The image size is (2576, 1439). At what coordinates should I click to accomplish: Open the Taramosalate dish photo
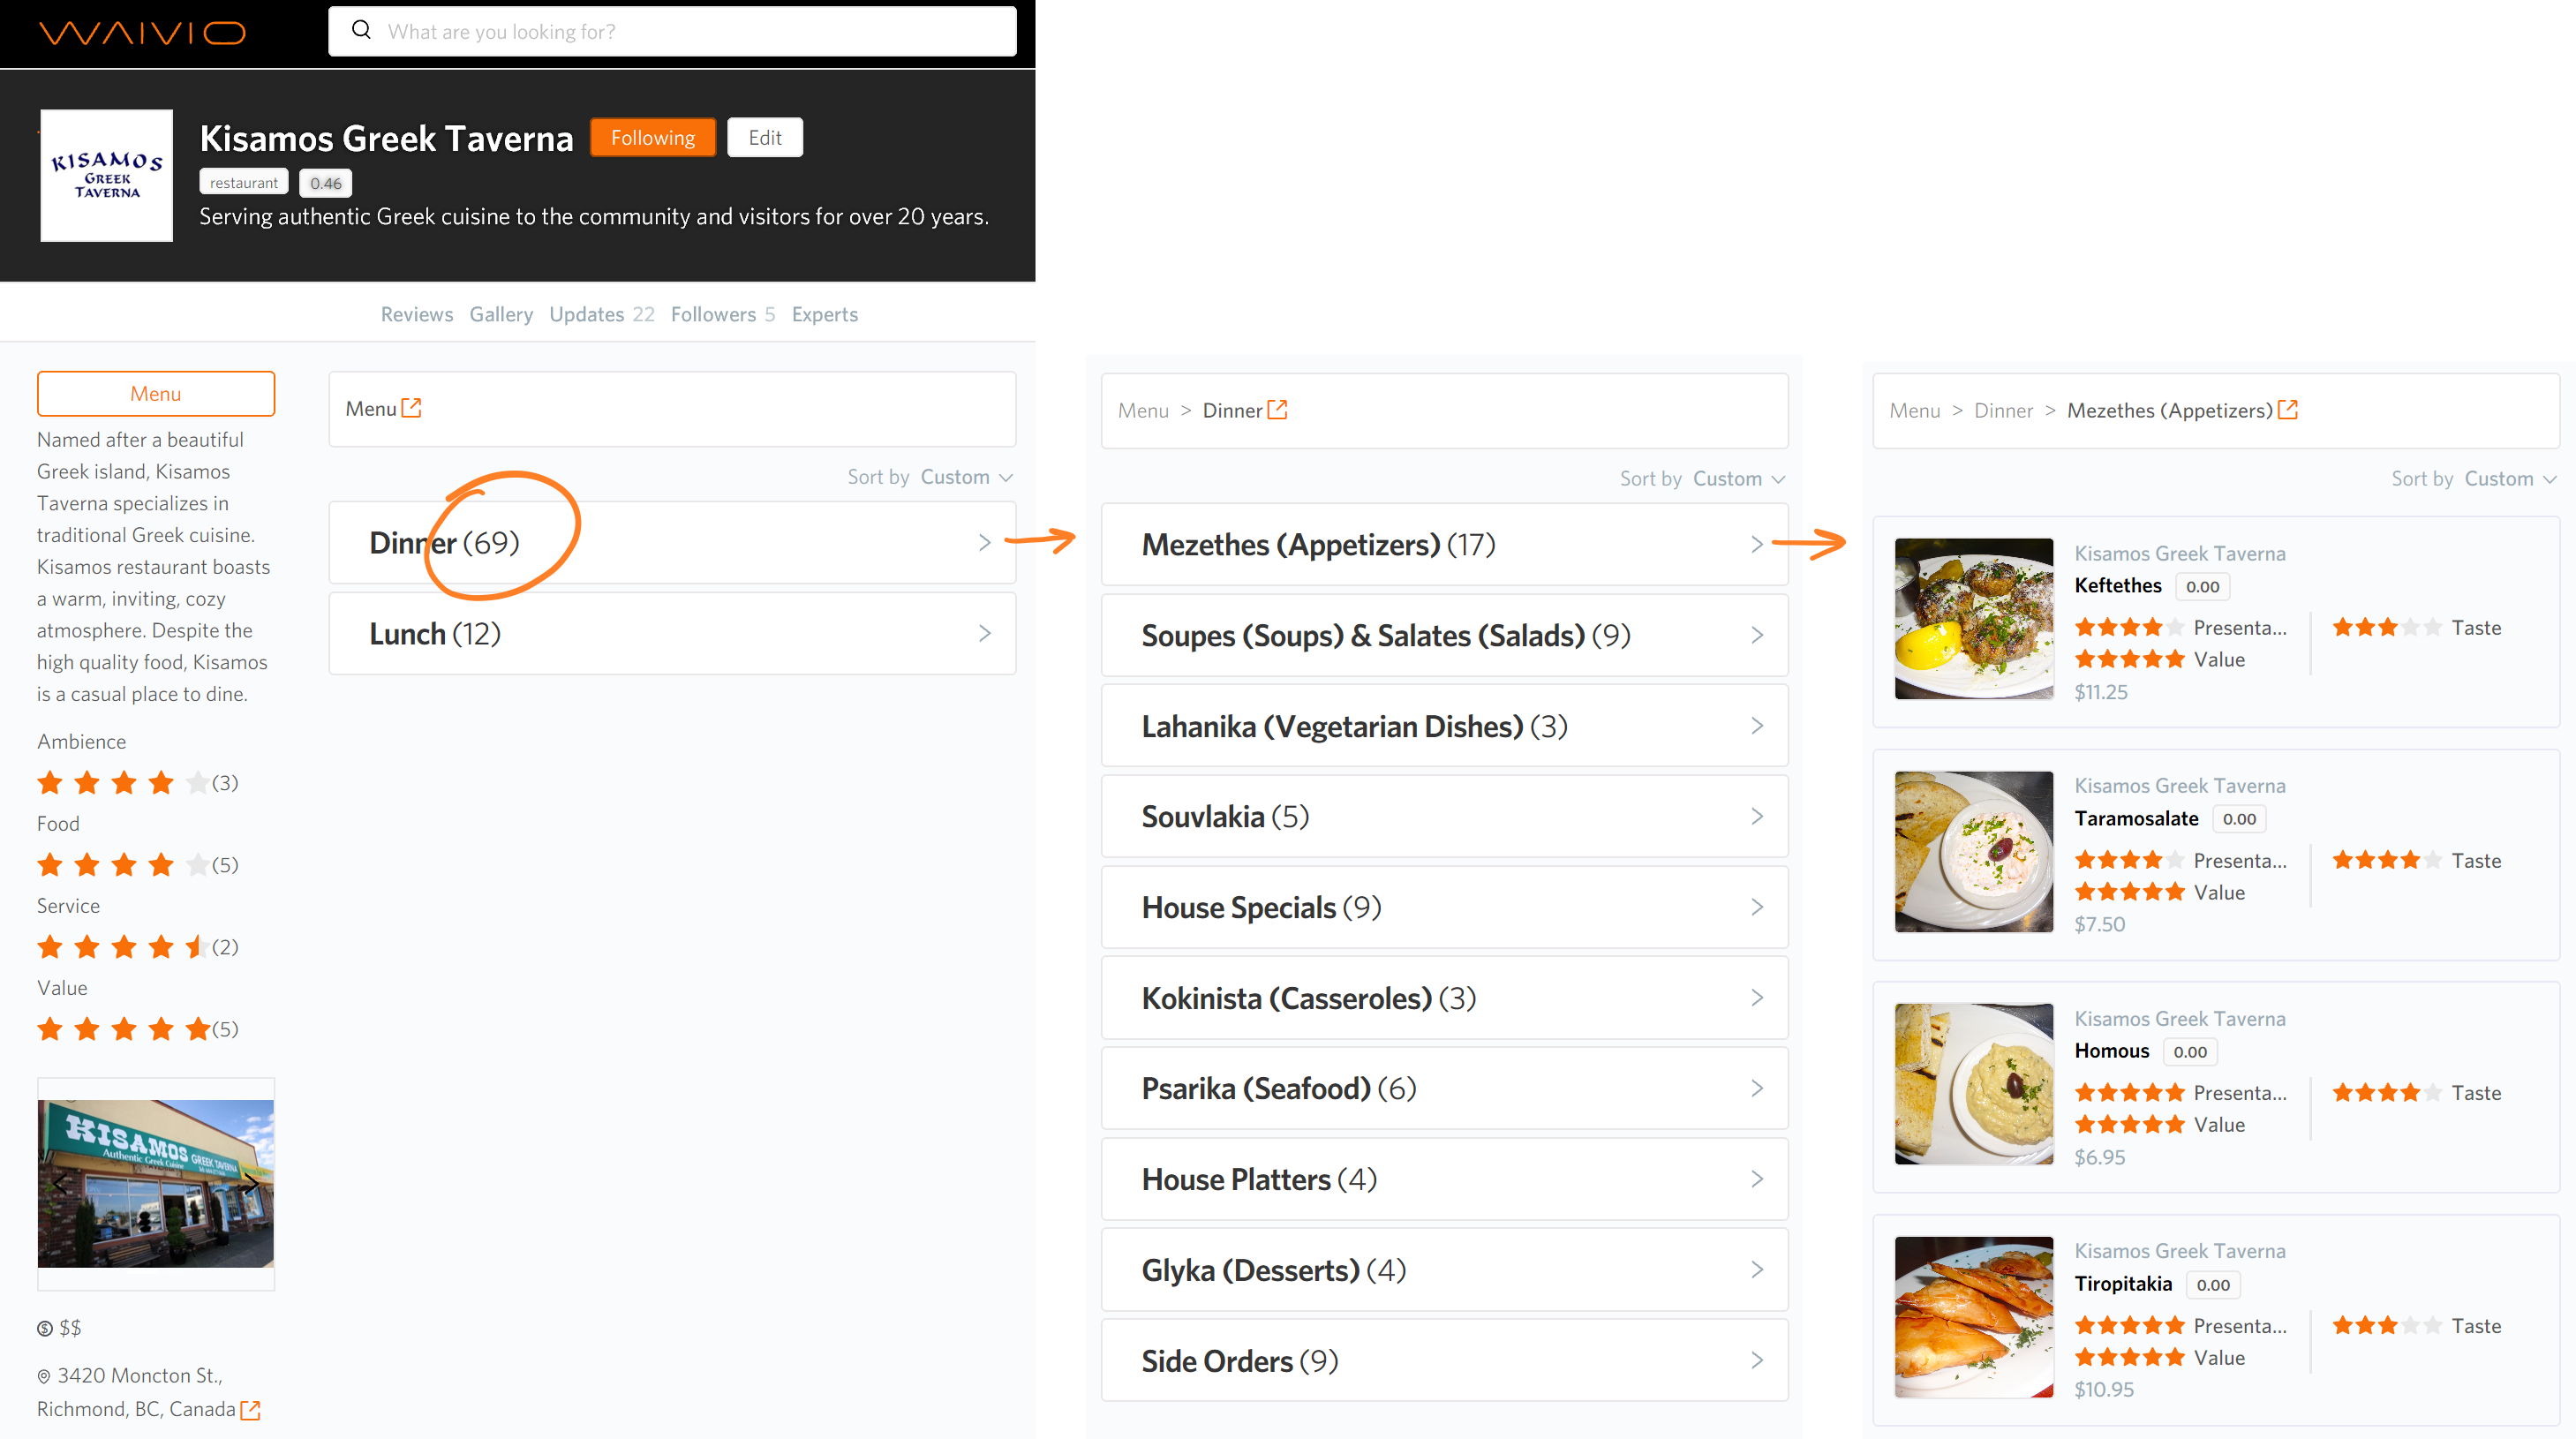(1974, 851)
